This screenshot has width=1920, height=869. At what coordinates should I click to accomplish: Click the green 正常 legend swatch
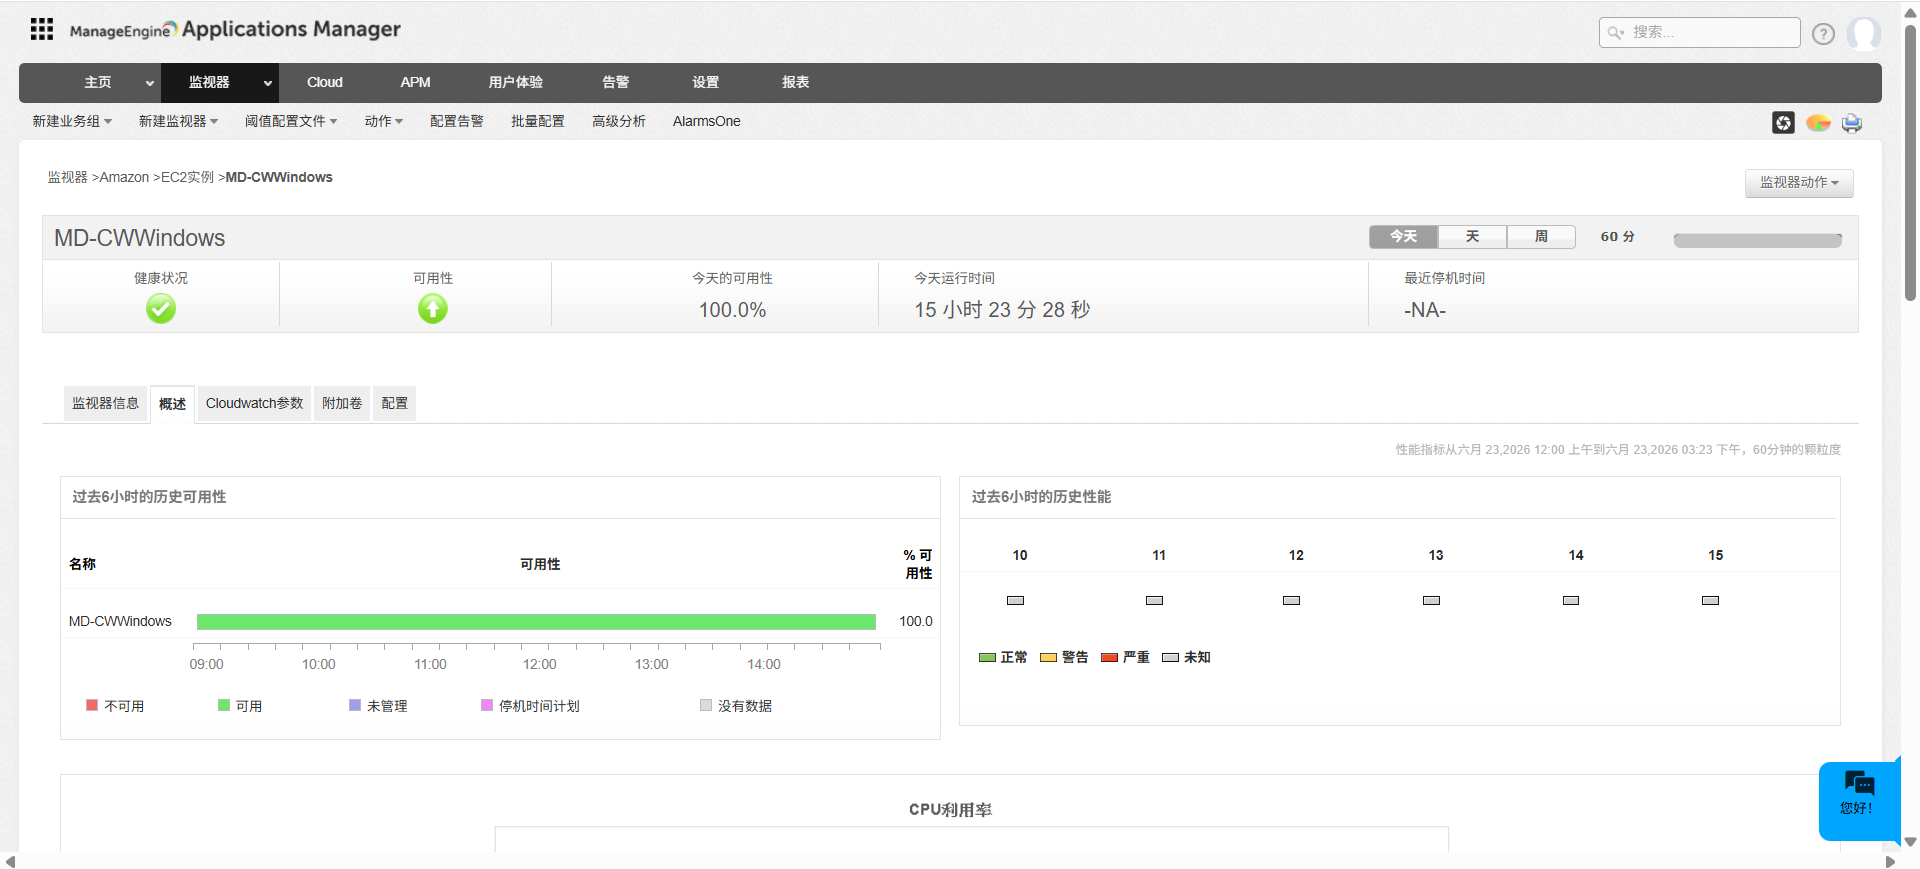[988, 657]
